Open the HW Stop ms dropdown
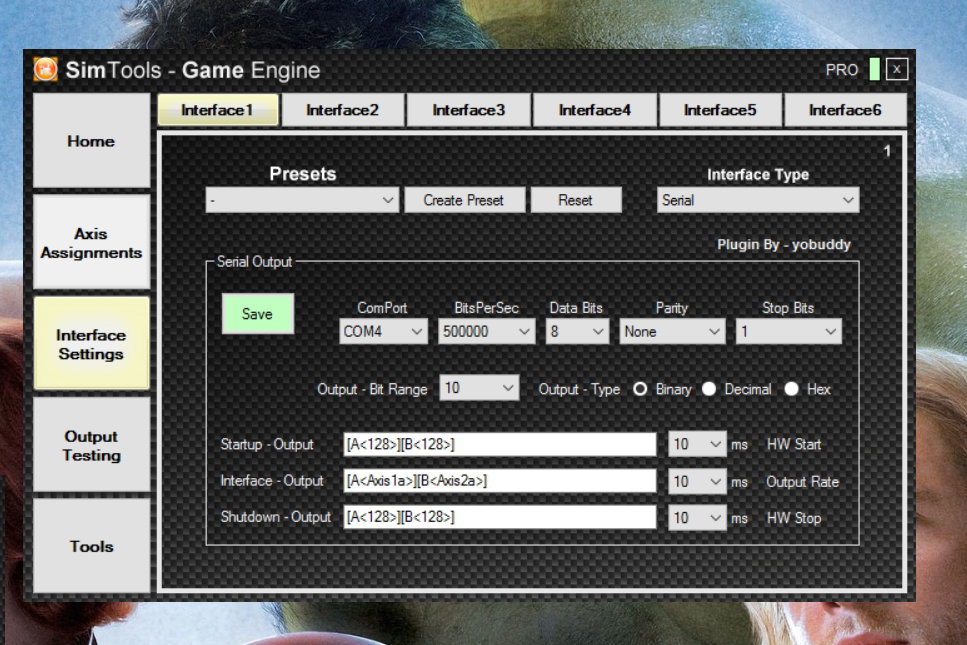The image size is (967, 645). pyautogui.click(x=697, y=517)
